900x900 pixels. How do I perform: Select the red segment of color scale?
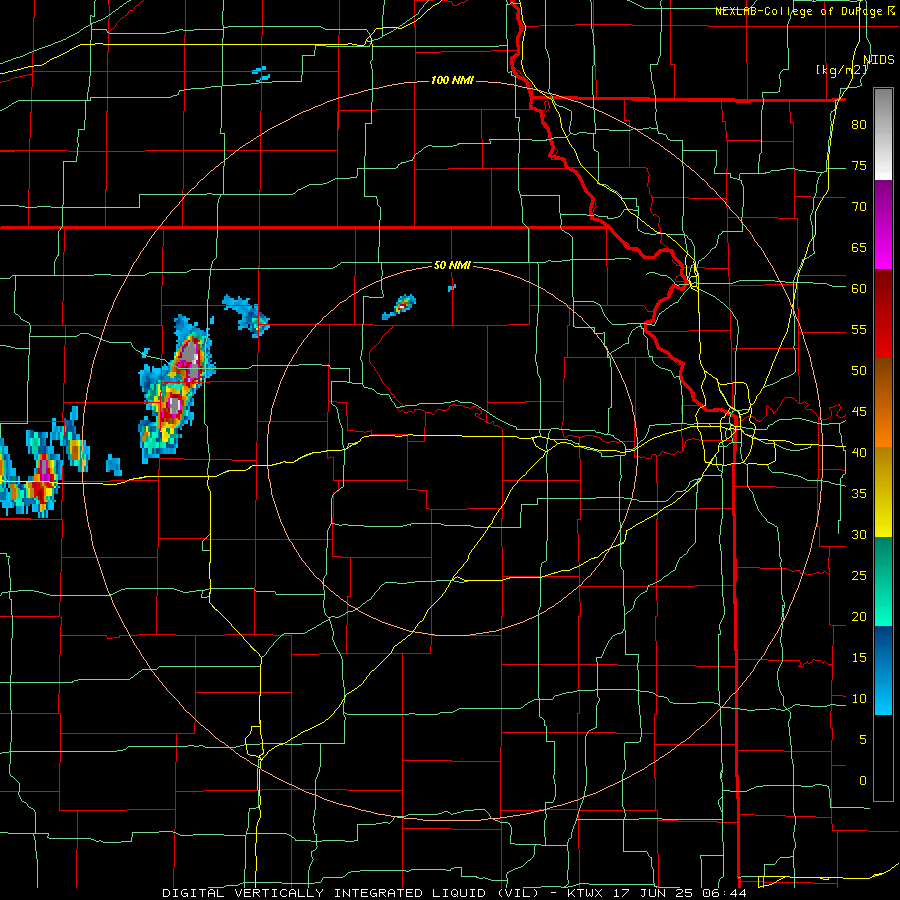pyautogui.click(x=883, y=313)
